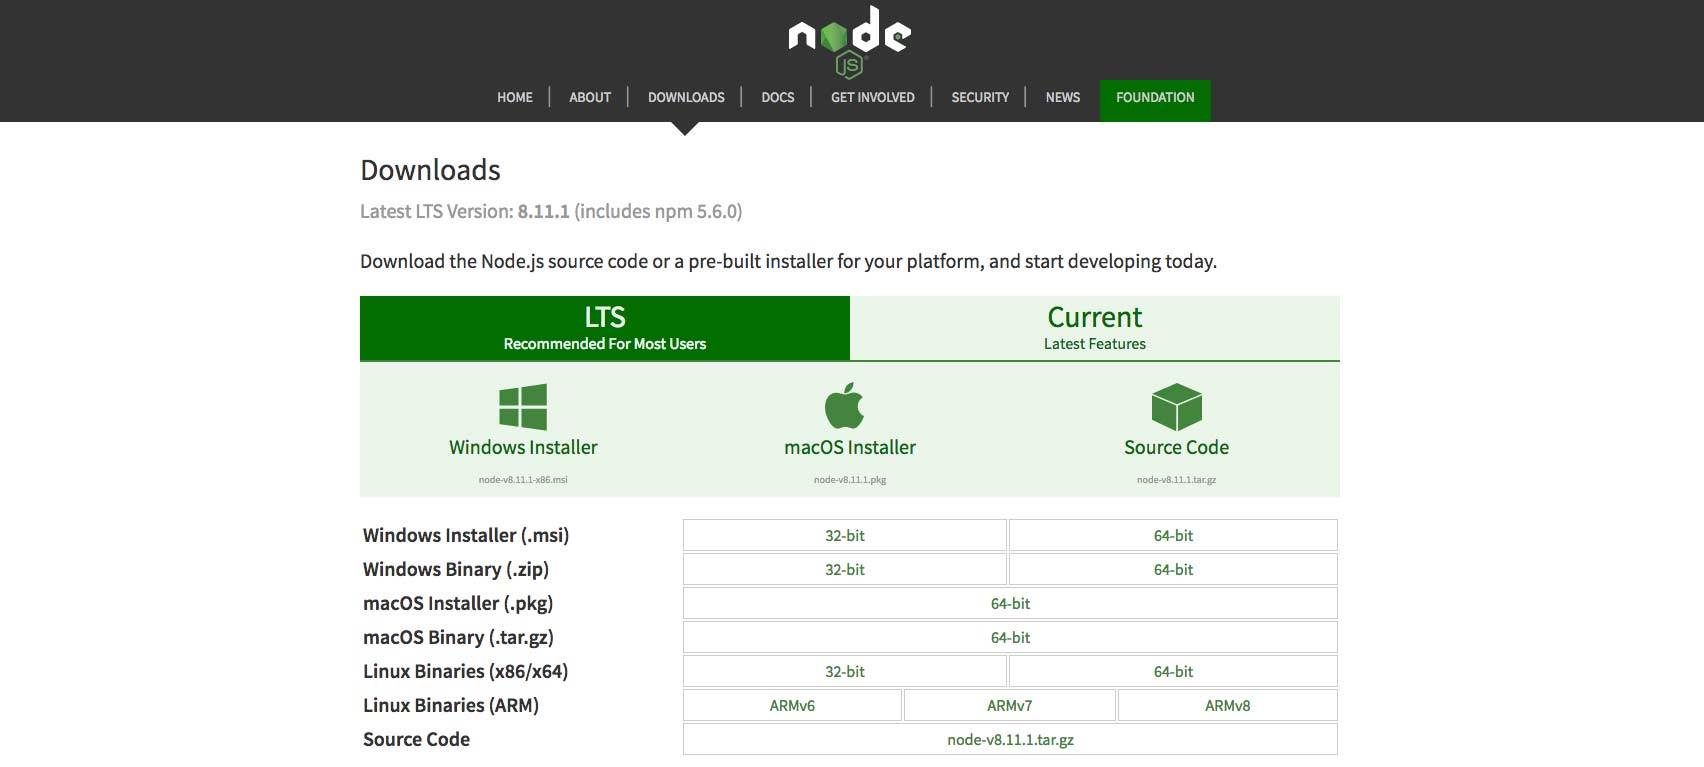Select DOWNLOADS in the navigation bar
The width and height of the screenshot is (1704, 767).
pyautogui.click(x=686, y=97)
